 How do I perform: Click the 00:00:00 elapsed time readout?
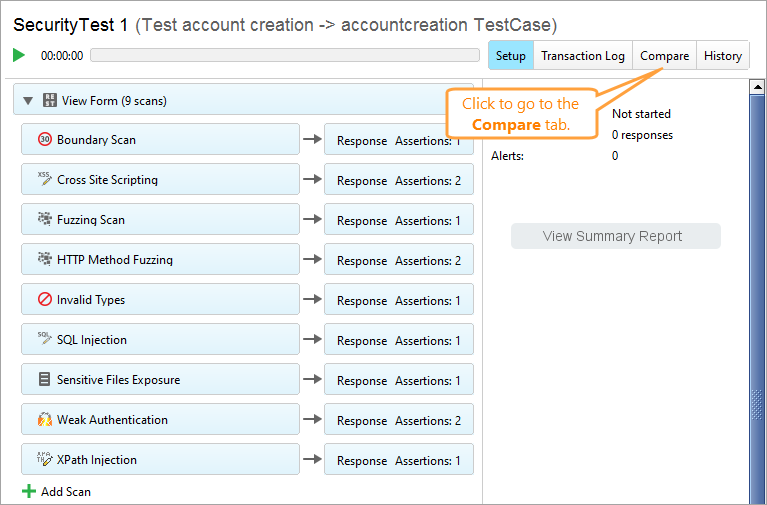pyautogui.click(x=62, y=56)
